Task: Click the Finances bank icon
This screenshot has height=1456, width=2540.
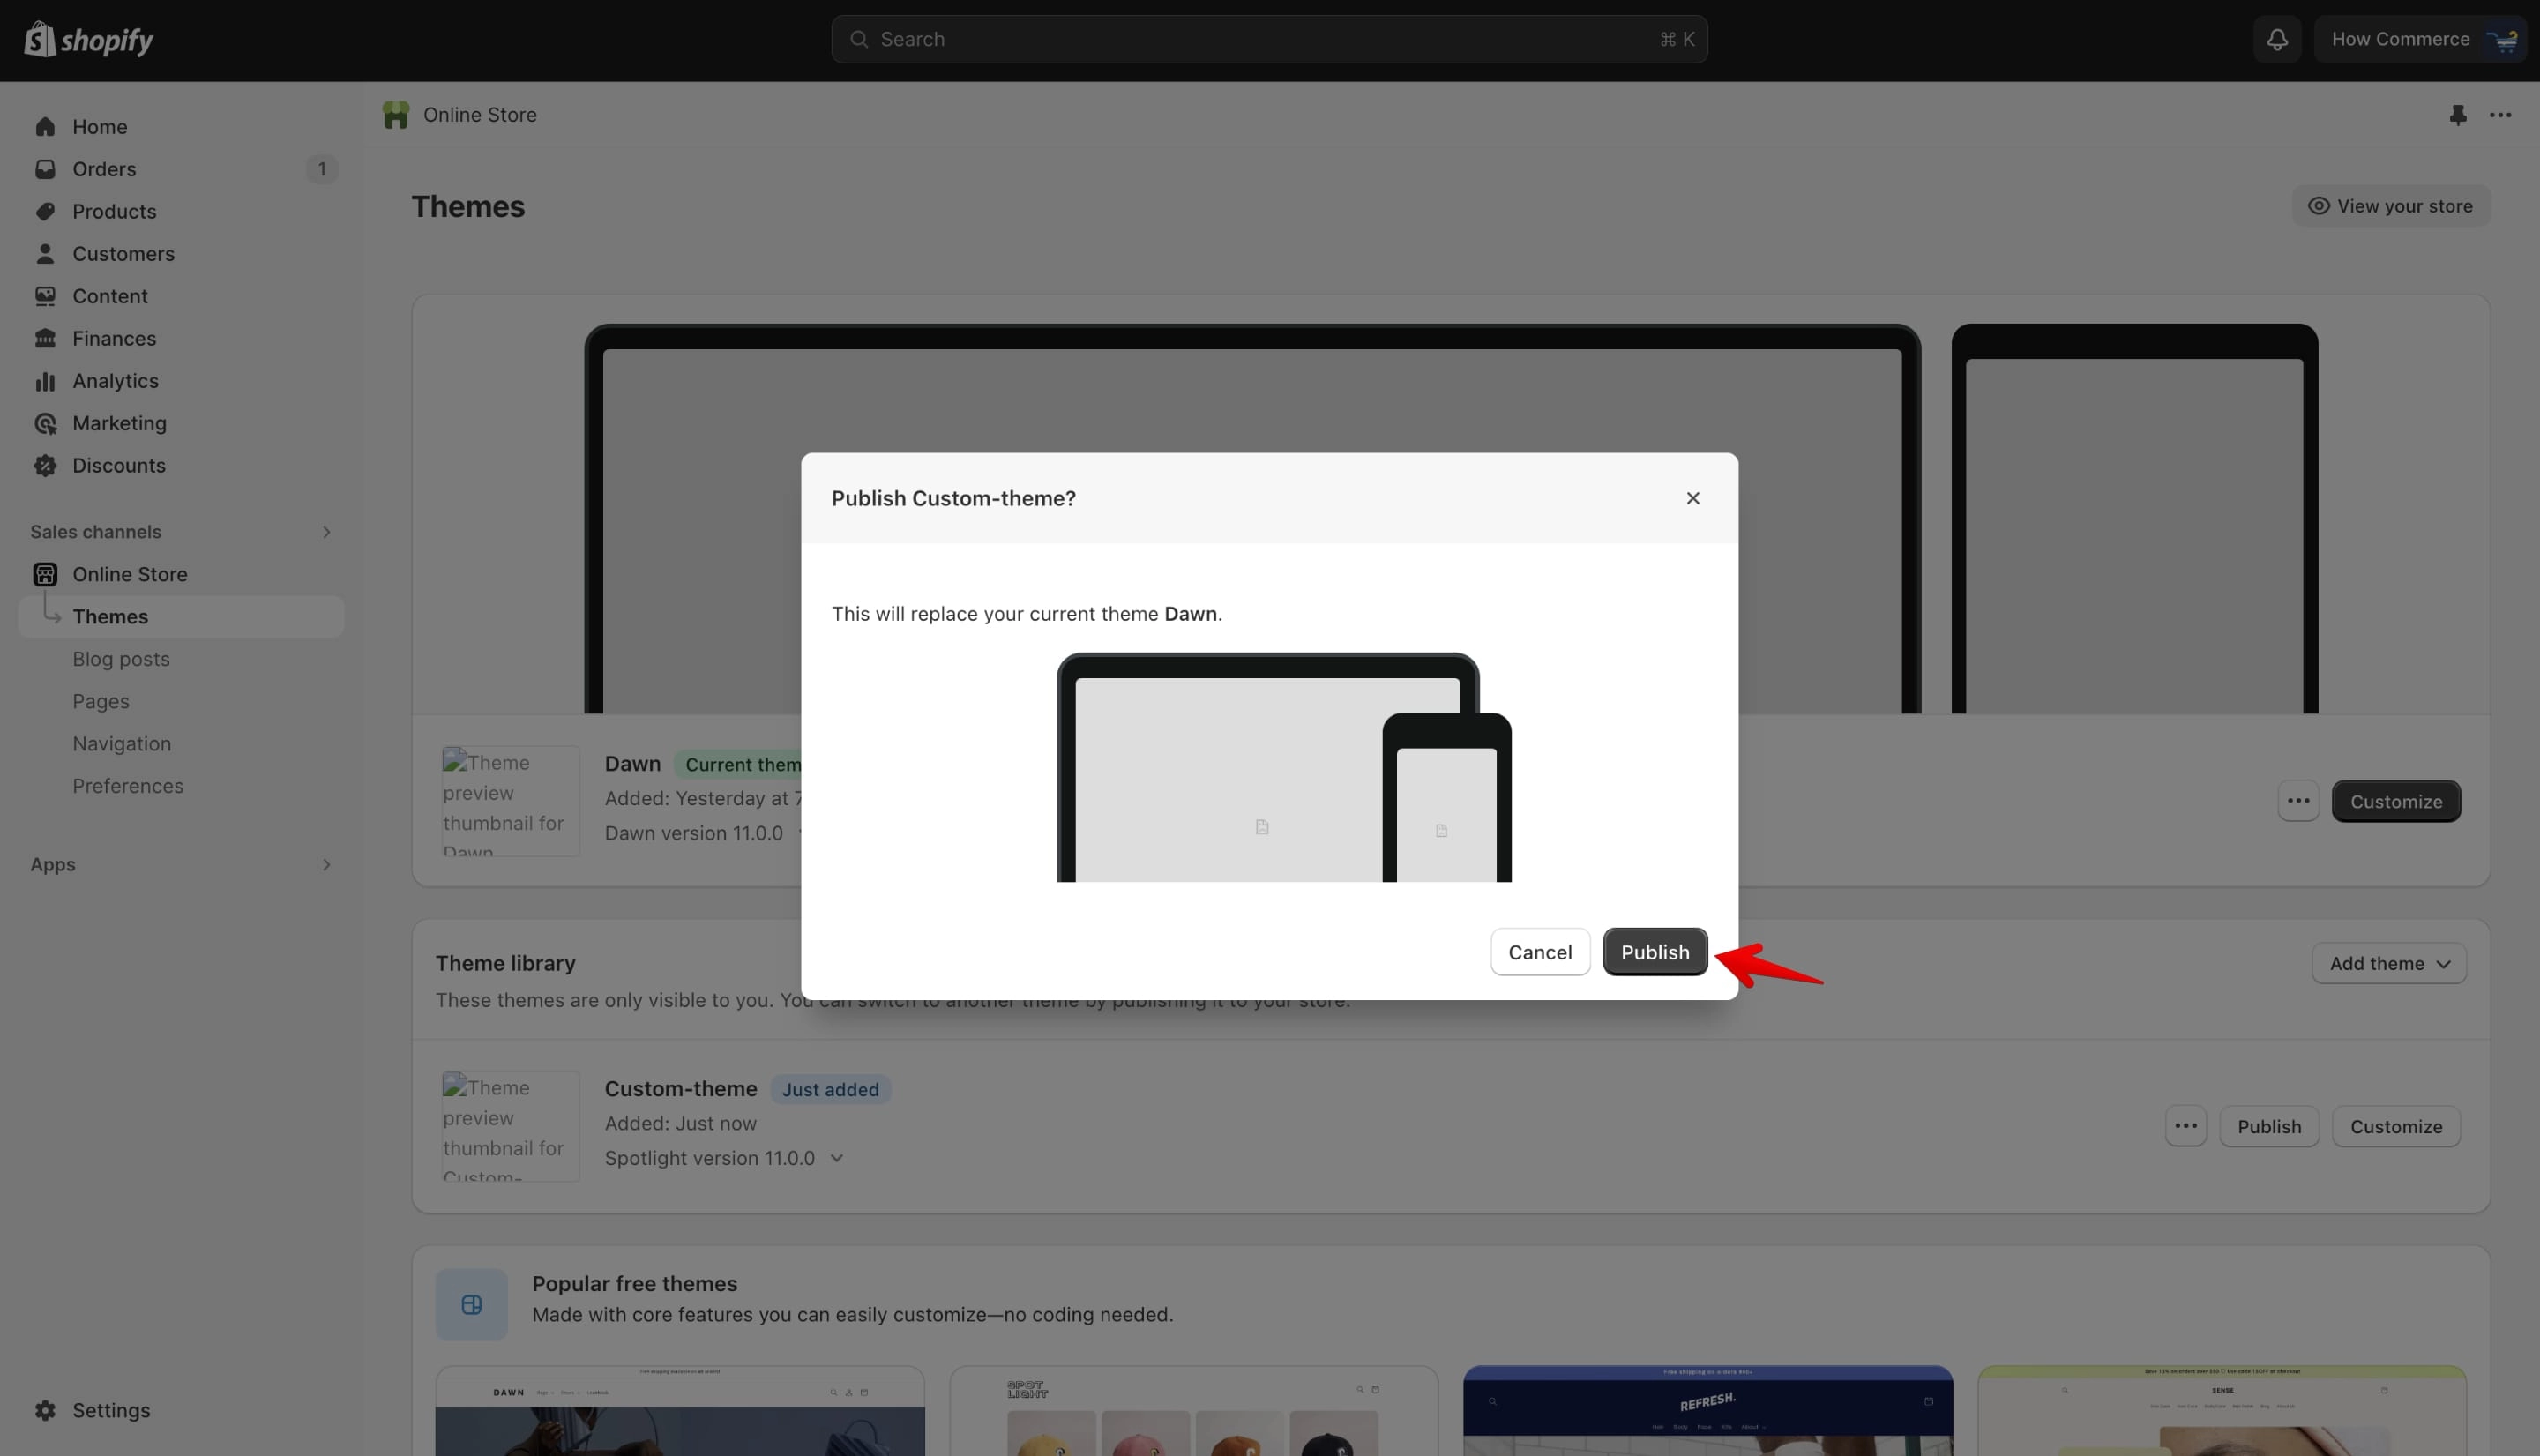Action: point(45,338)
